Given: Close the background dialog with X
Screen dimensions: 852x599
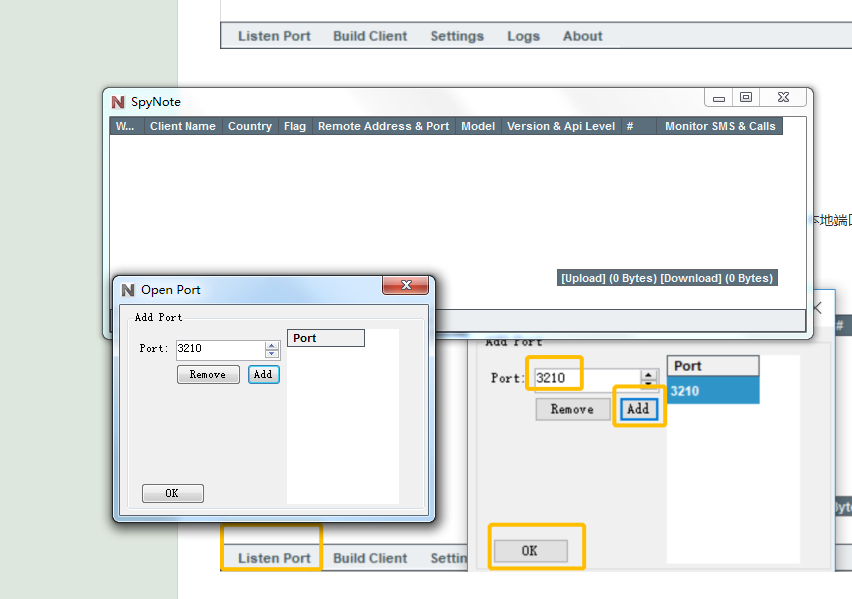Looking at the screenshot, I should 818,308.
